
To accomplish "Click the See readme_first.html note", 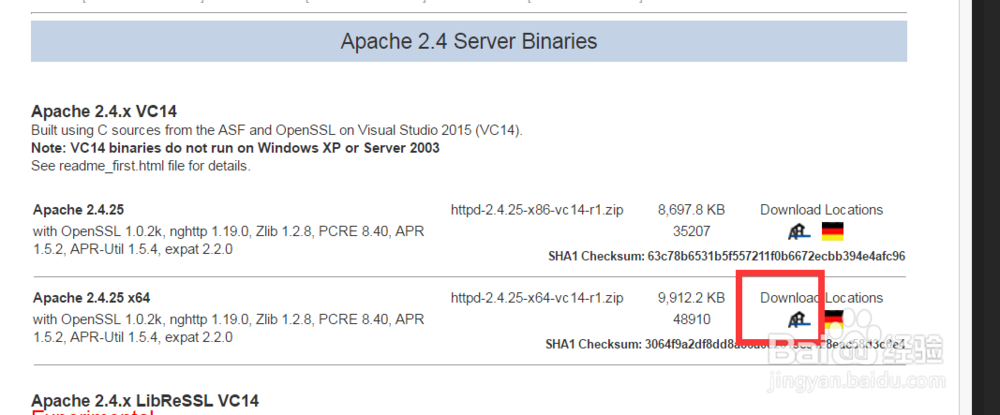I will tap(141, 166).
